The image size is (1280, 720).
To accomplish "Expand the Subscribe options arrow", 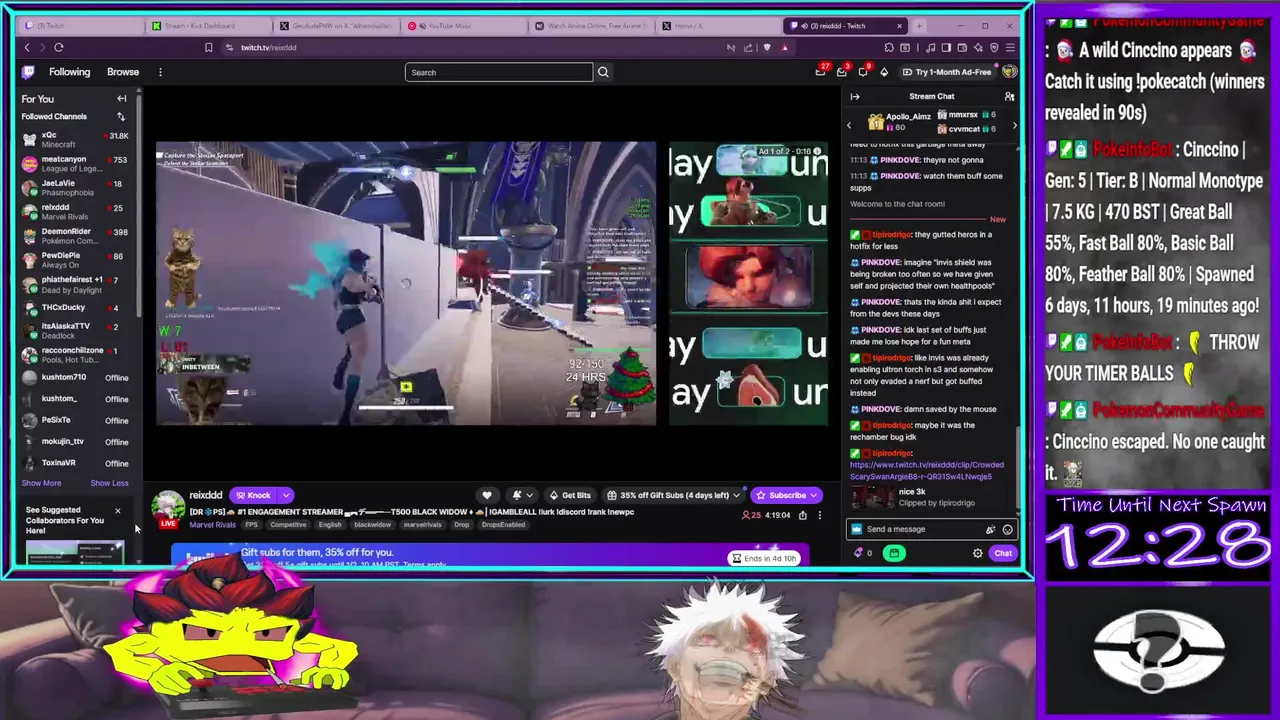I will coord(814,495).
